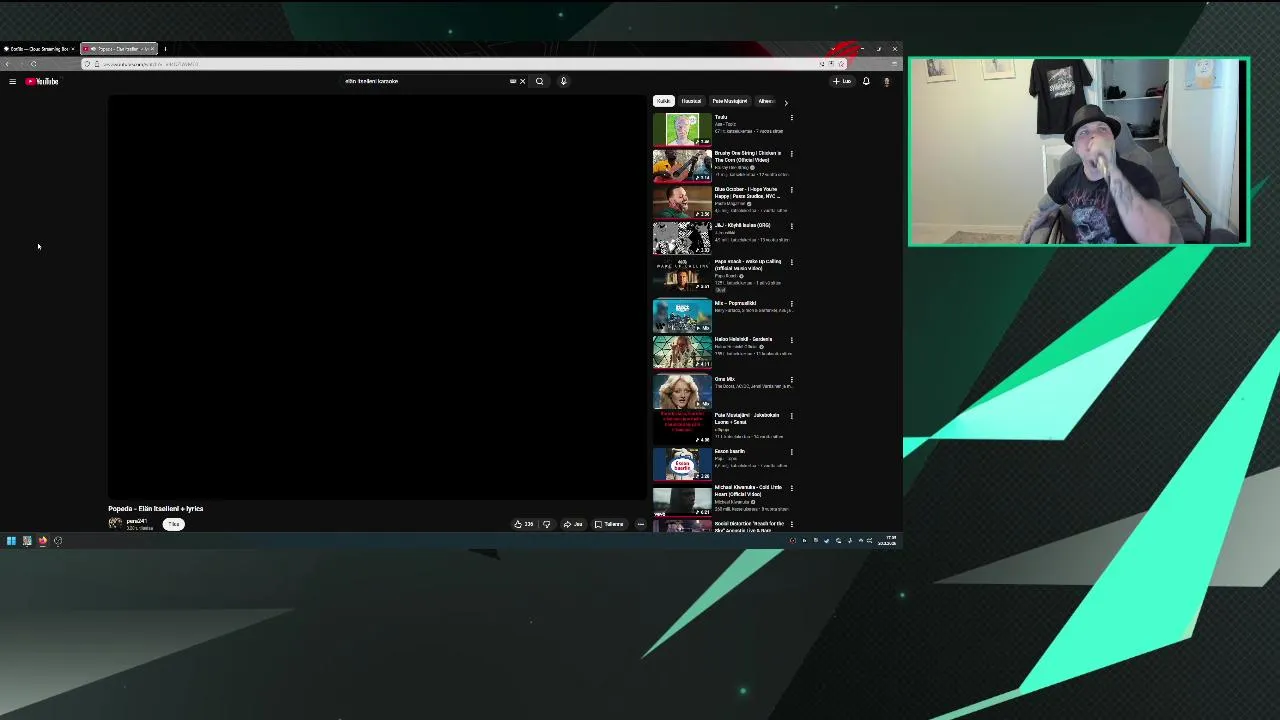Share the video with Jaa button

(573, 524)
